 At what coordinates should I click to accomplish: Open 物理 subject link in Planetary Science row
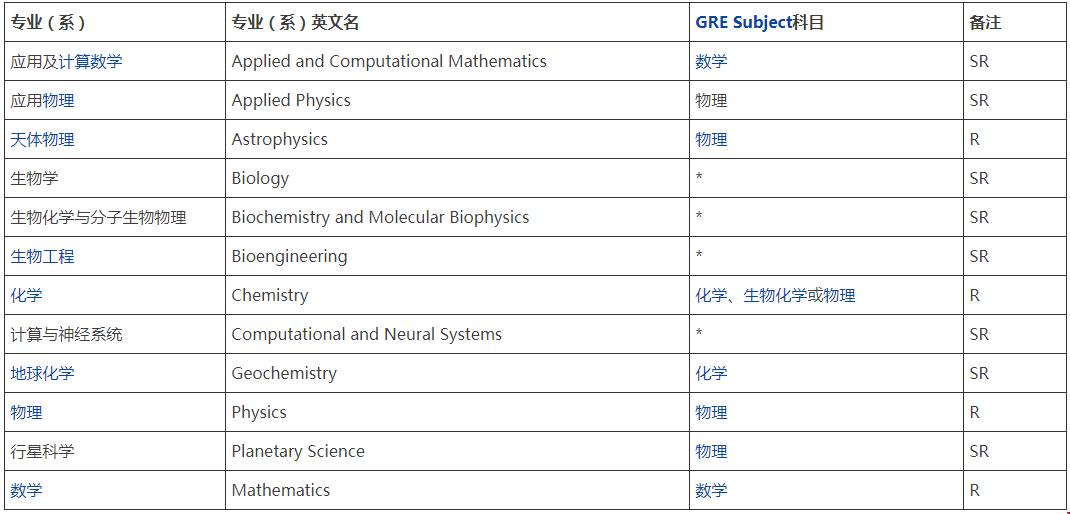(711, 451)
